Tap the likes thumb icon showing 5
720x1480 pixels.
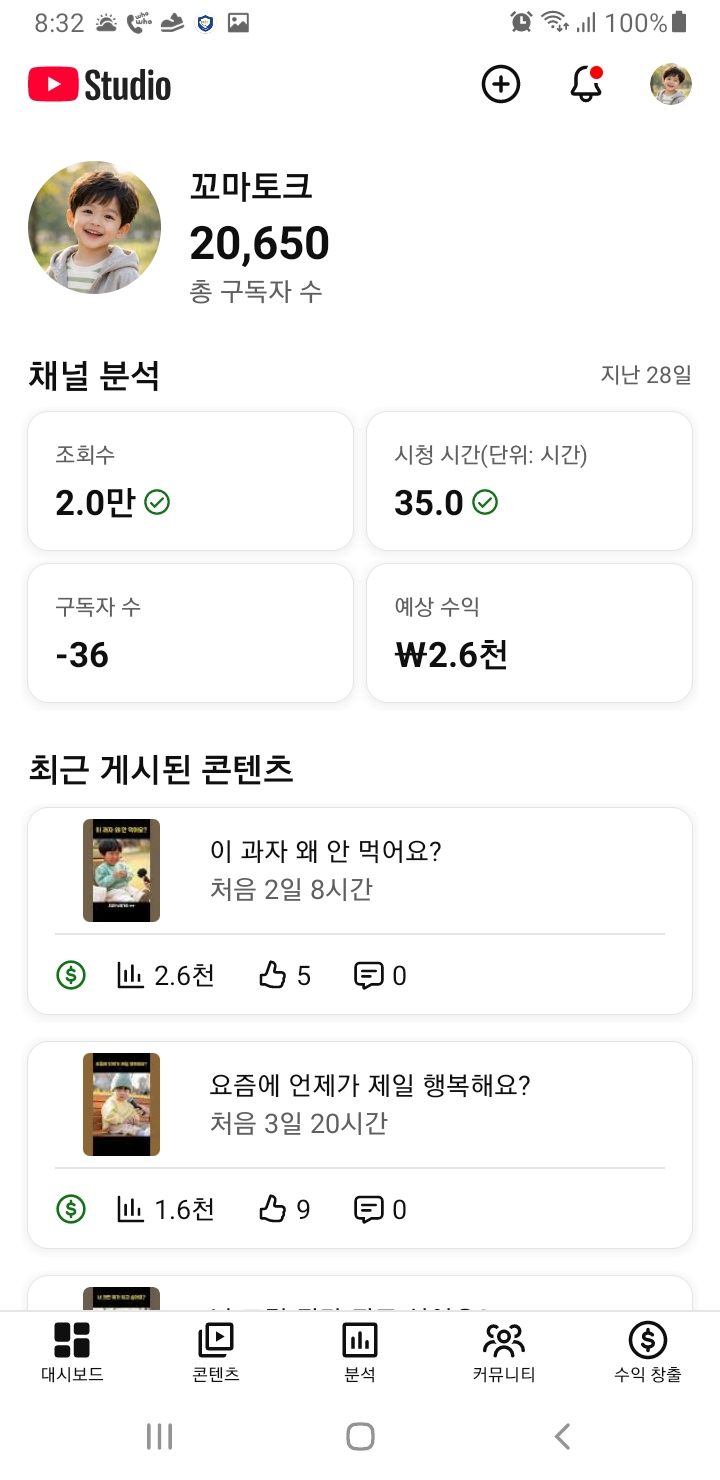(273, 975)
